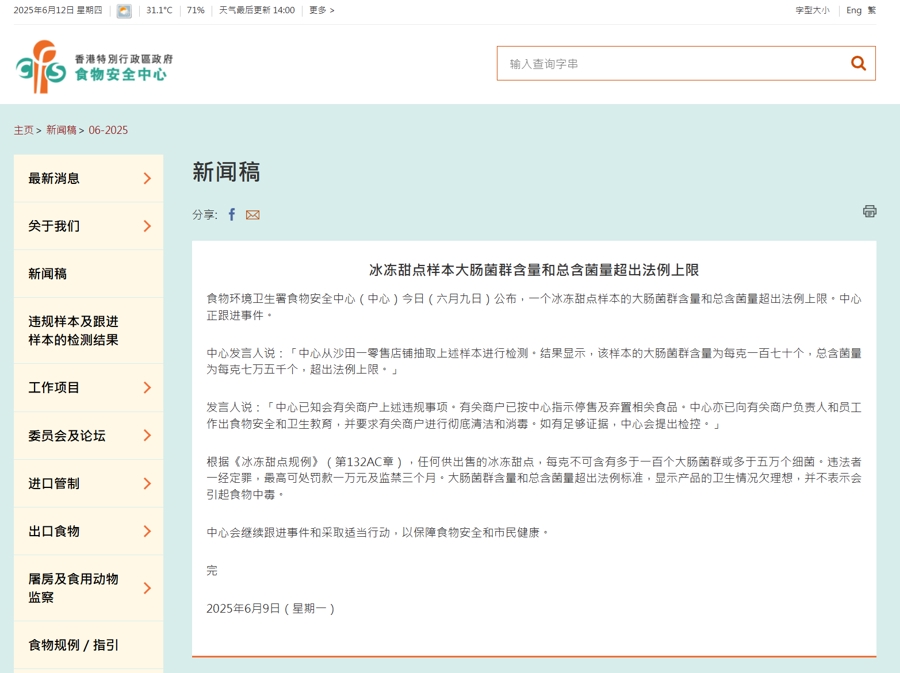
Task: Expand the 进口管制 submenu arrow
Action: 147,484
